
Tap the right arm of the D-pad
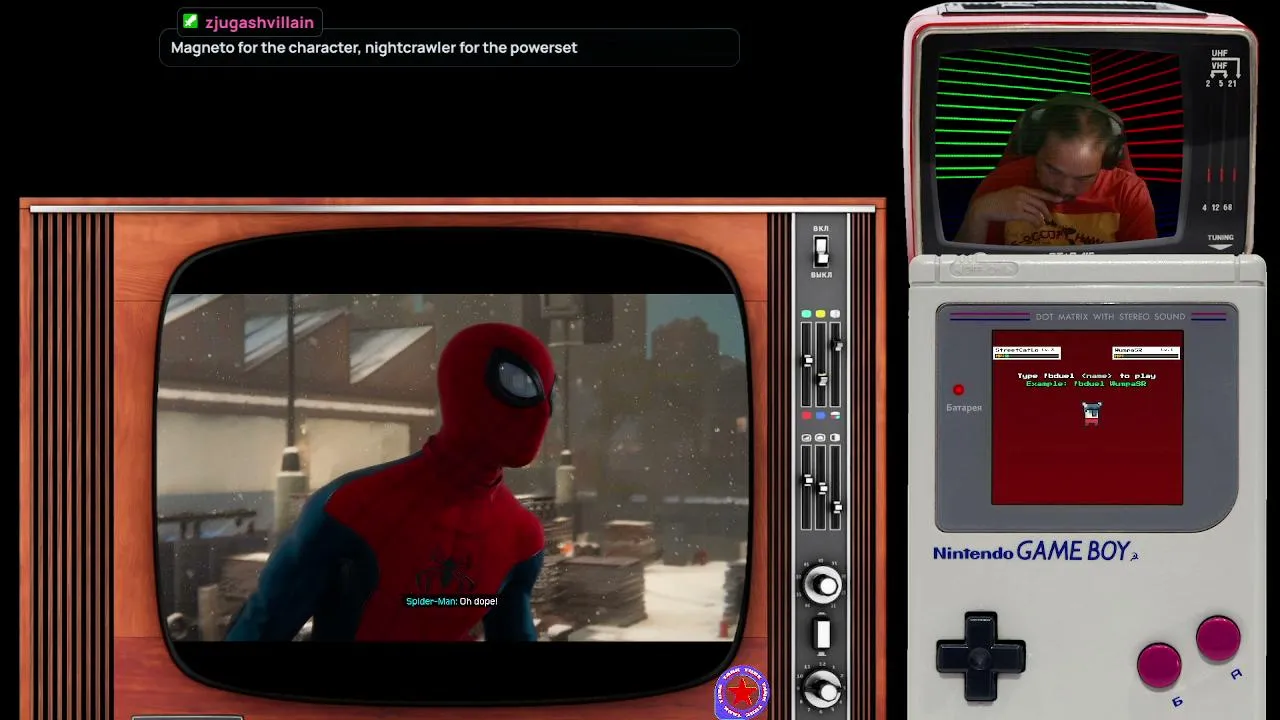[1010, 658]
